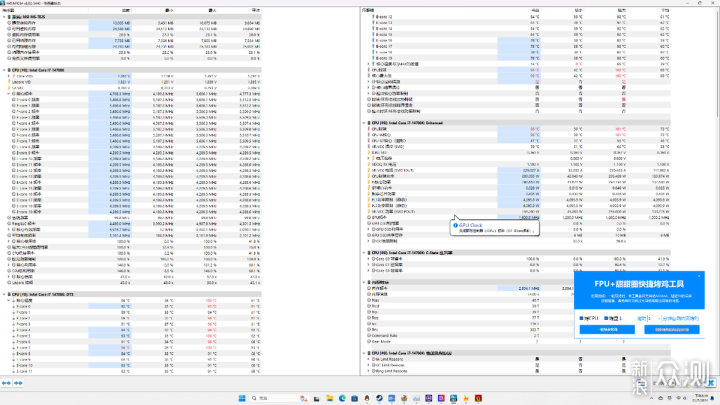Click the circle icon beside Tcas timing
This screenshot has width=720, height=405.
369,300
